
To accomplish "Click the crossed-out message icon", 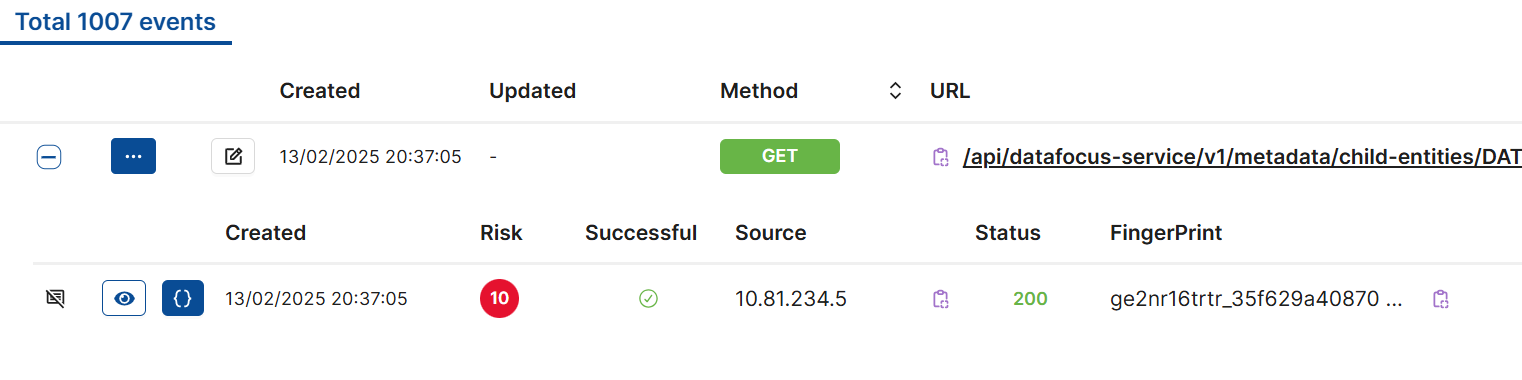I will pos(55,298).
